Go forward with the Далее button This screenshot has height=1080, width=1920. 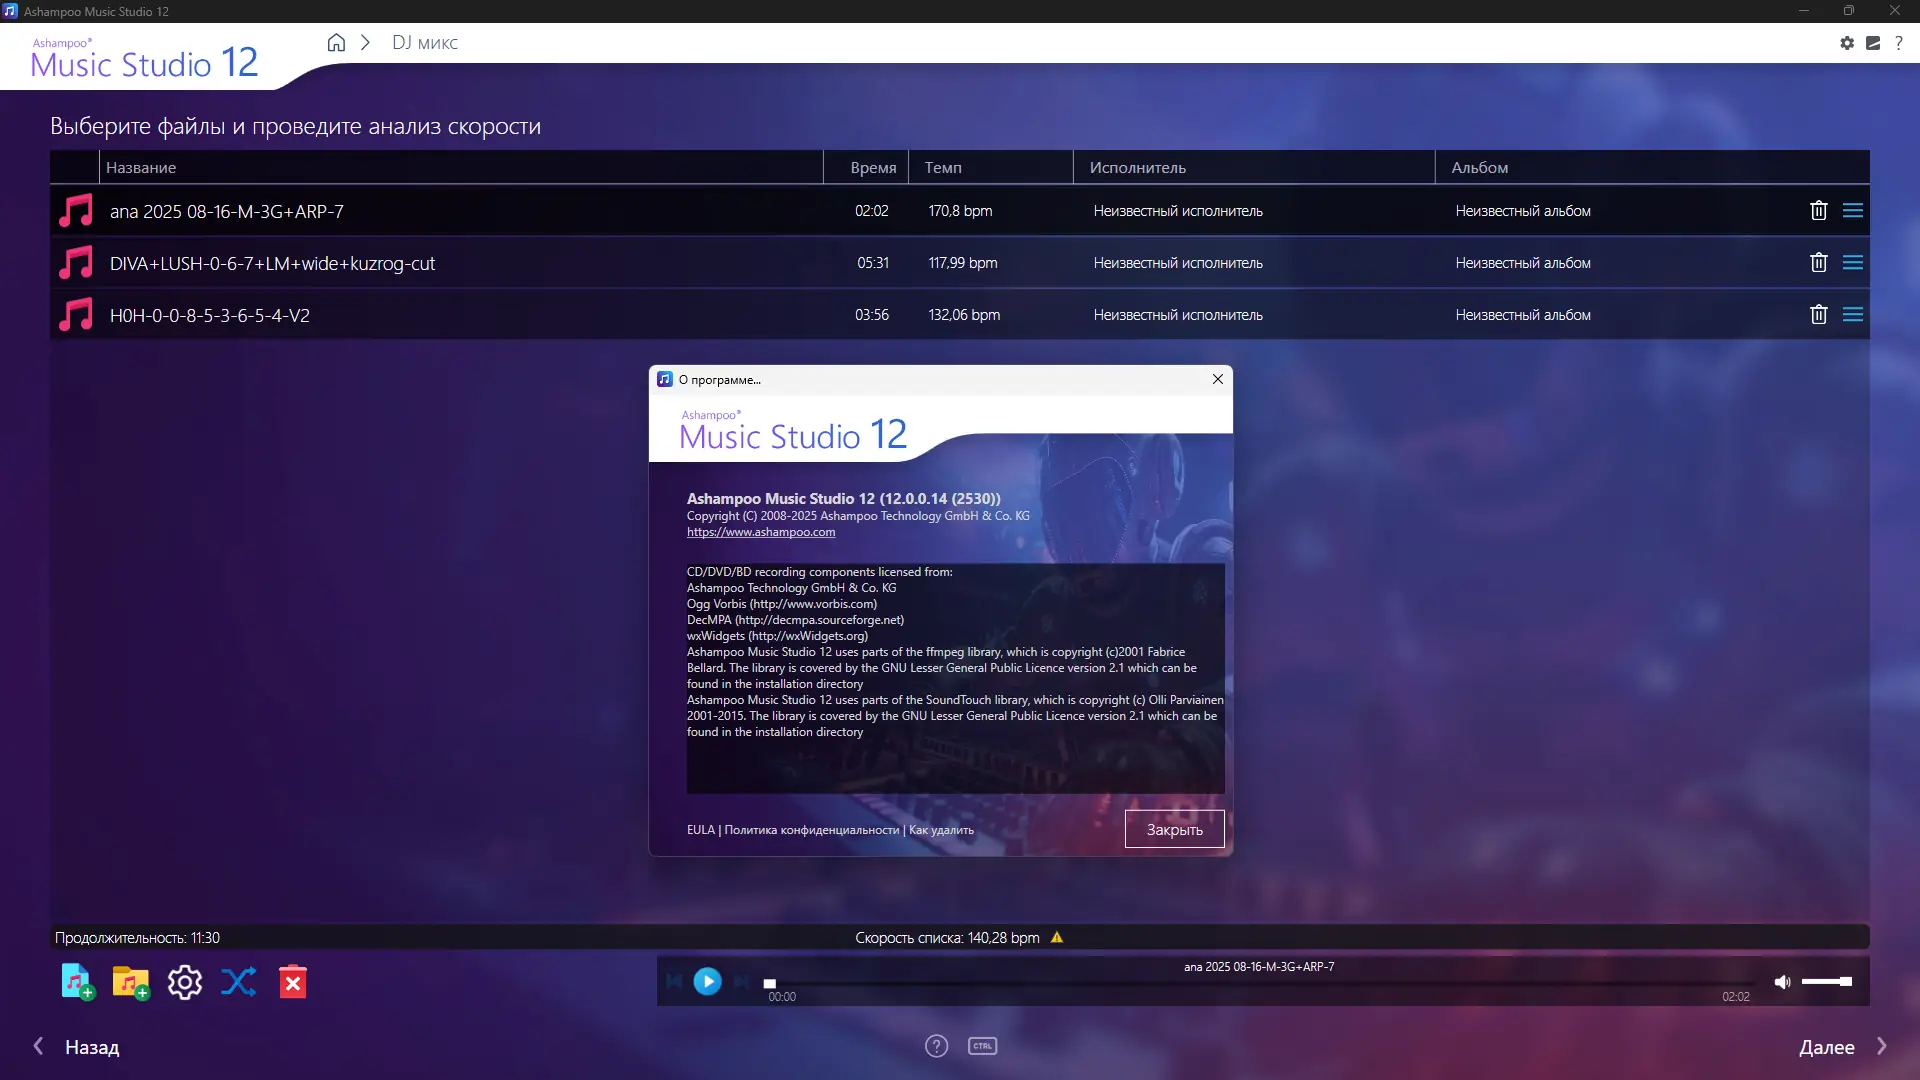(x=1840, y=1047)
